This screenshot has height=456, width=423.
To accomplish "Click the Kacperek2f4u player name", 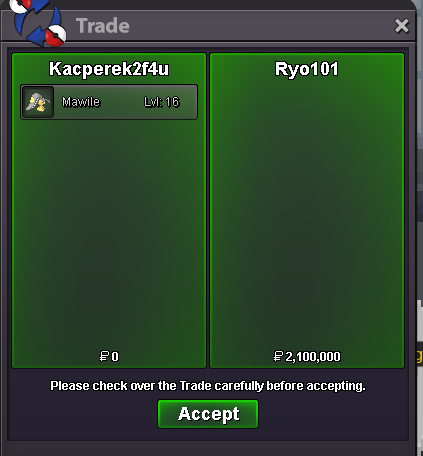I will tap(109, 69).
